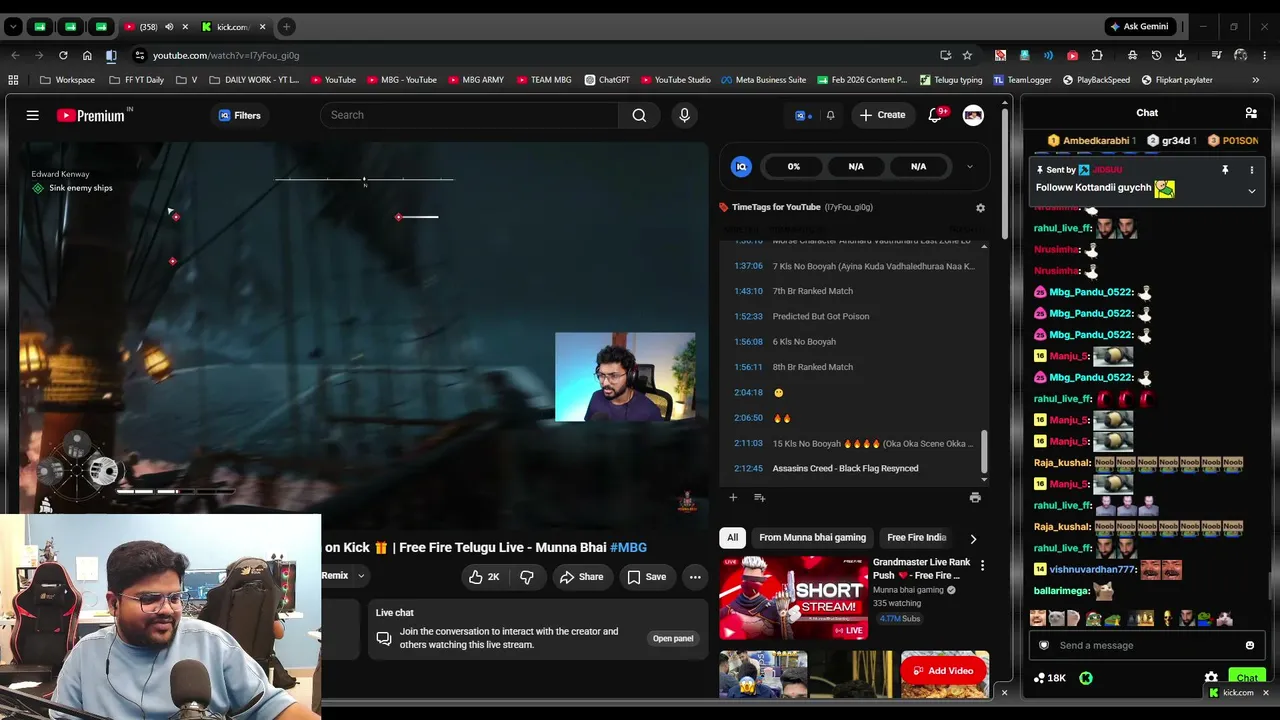Open YouTube notifications bell with 9+ badge
This screenshot has height=720, width=1280.
936,115
